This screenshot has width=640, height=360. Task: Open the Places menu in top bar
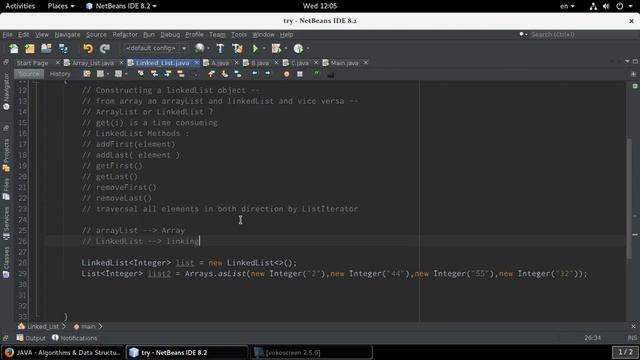click(x=61, y=6)
